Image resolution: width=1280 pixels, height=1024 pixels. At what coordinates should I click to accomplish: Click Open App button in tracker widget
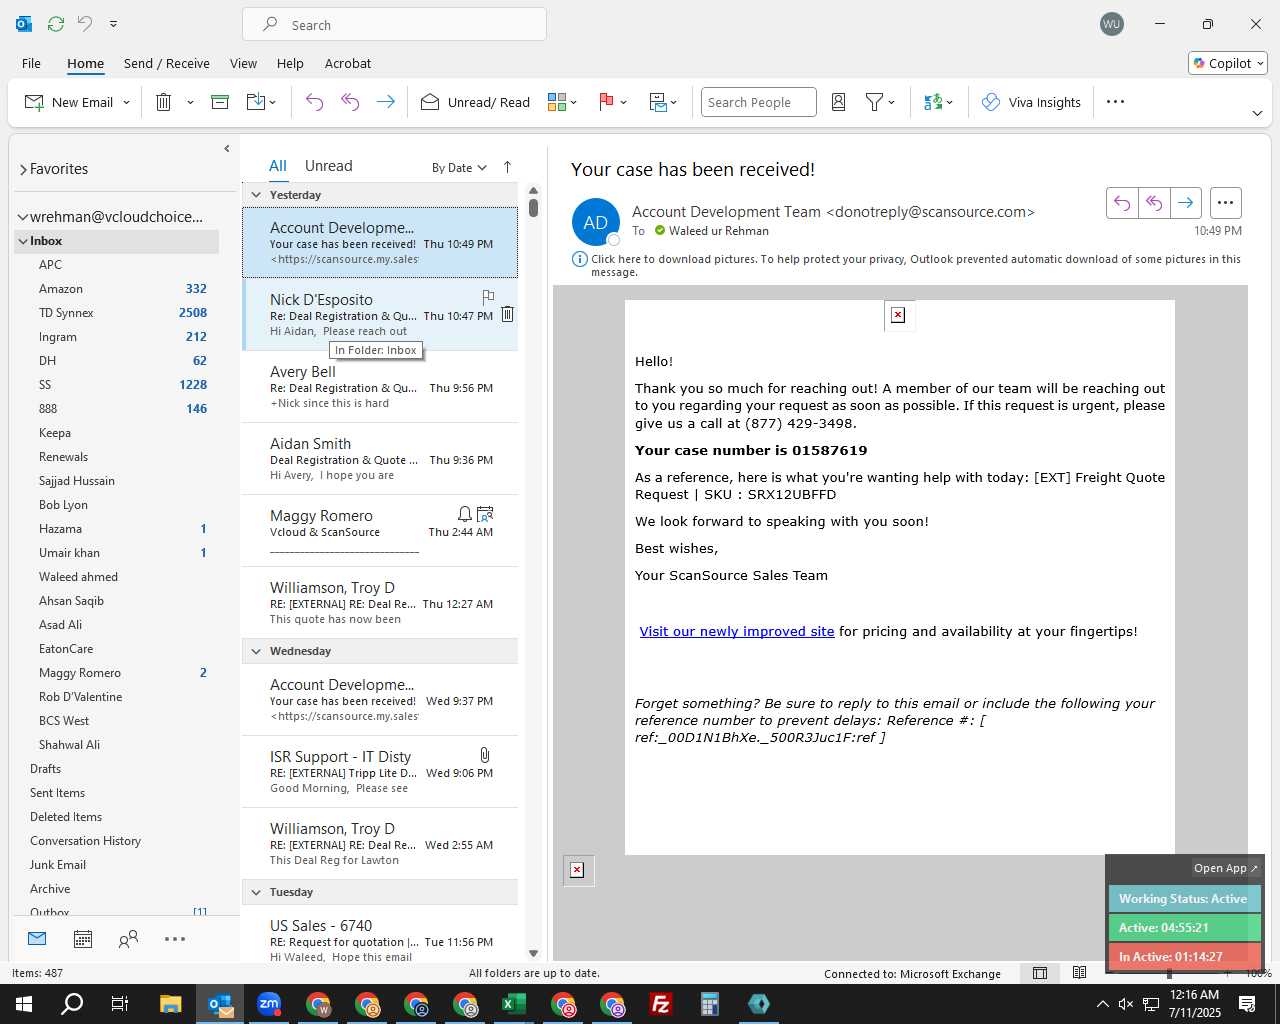click(x=1226, y=868)
